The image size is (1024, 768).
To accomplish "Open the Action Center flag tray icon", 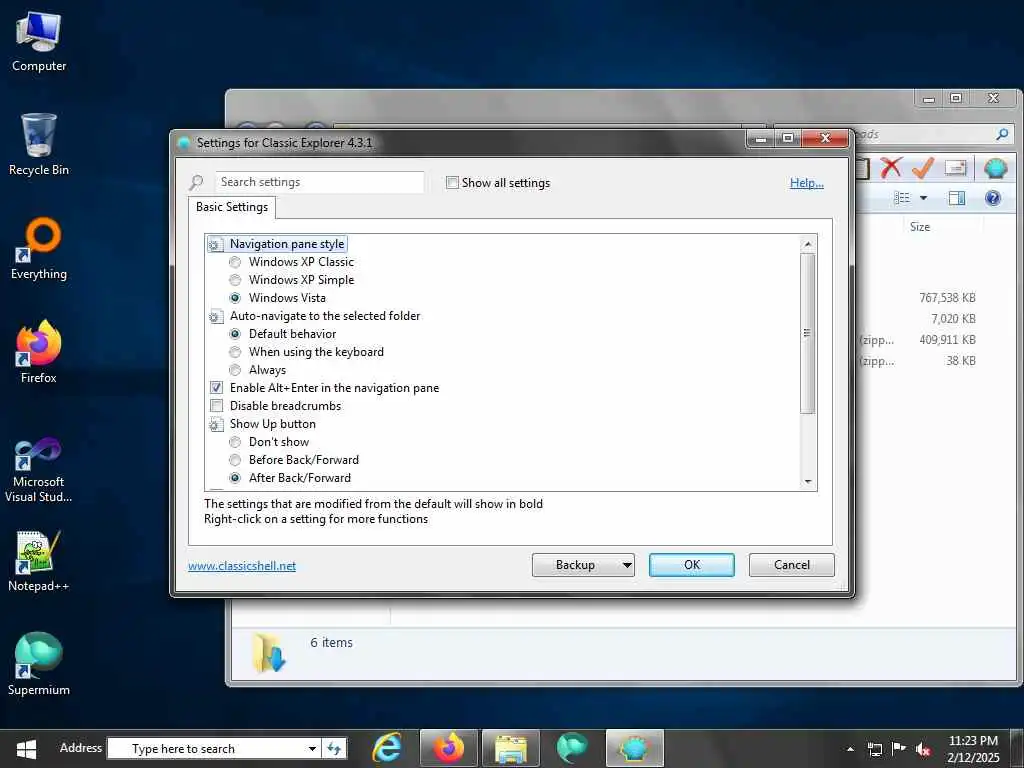I will click(x=899, y=748).
